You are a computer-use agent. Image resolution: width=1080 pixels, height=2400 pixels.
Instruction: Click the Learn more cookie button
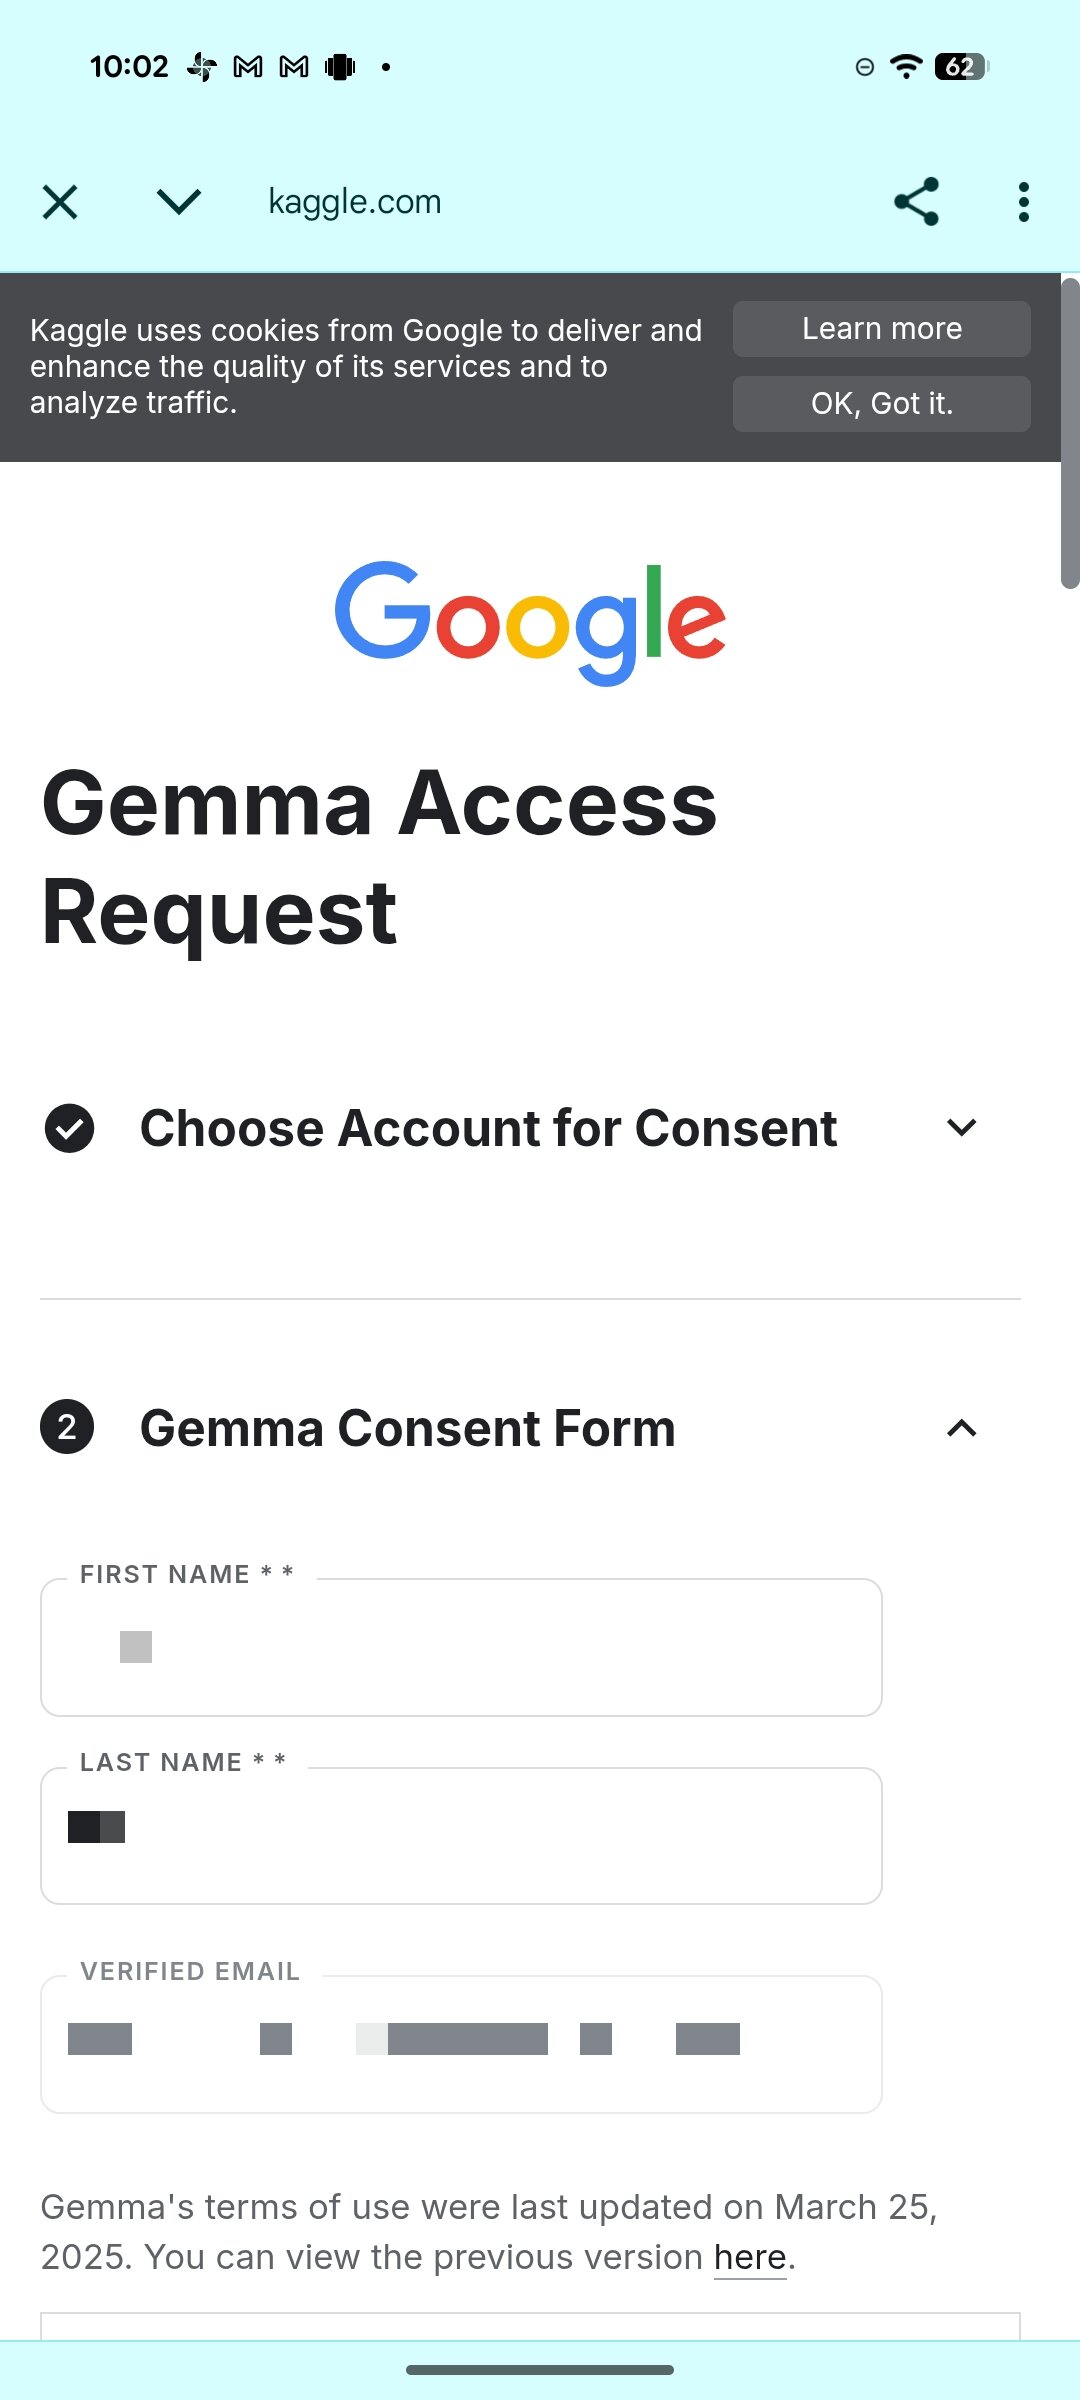pos(881,329)
